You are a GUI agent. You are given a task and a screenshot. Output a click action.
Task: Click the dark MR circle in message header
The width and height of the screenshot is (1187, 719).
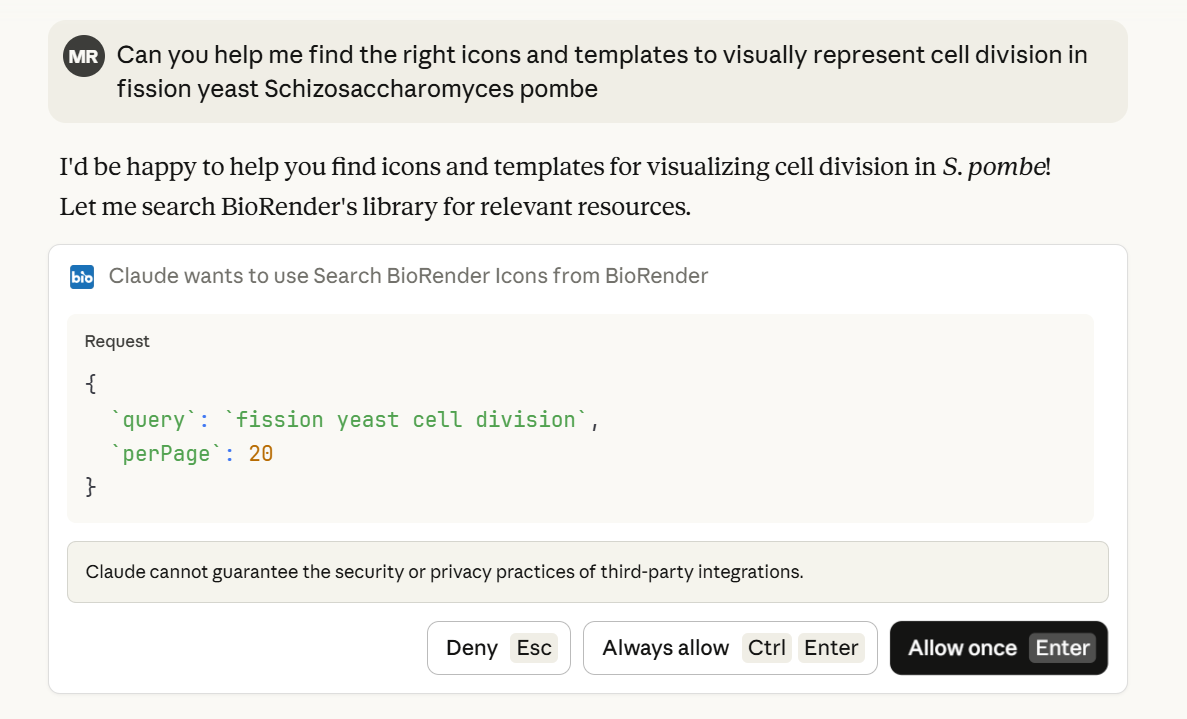(x=84, y=56)
